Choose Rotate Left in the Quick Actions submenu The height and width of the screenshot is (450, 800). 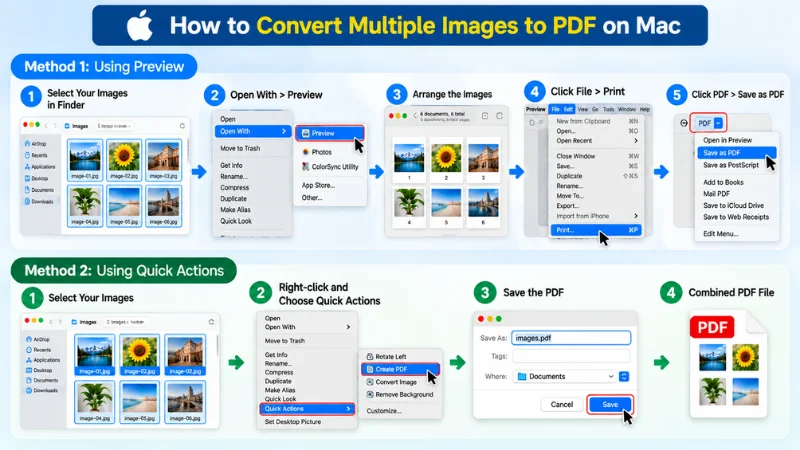coord(386,357)
